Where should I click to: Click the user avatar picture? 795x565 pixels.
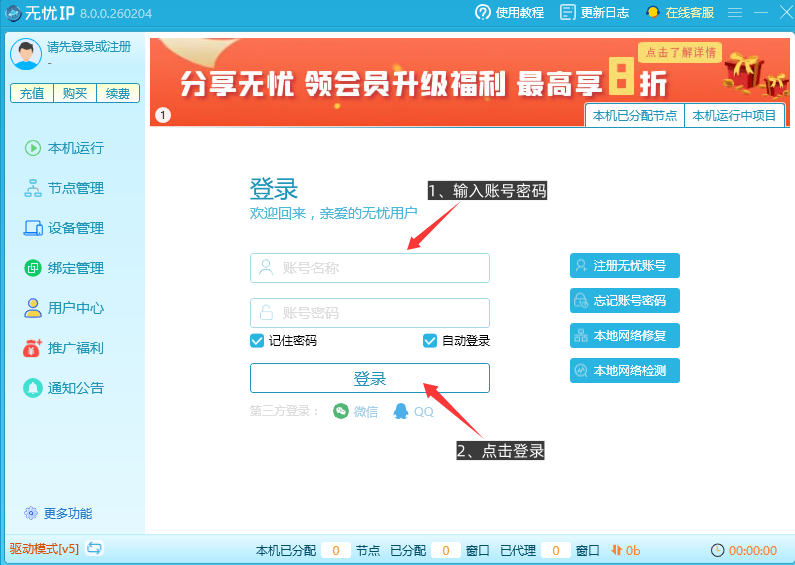(x=25, y=54)
